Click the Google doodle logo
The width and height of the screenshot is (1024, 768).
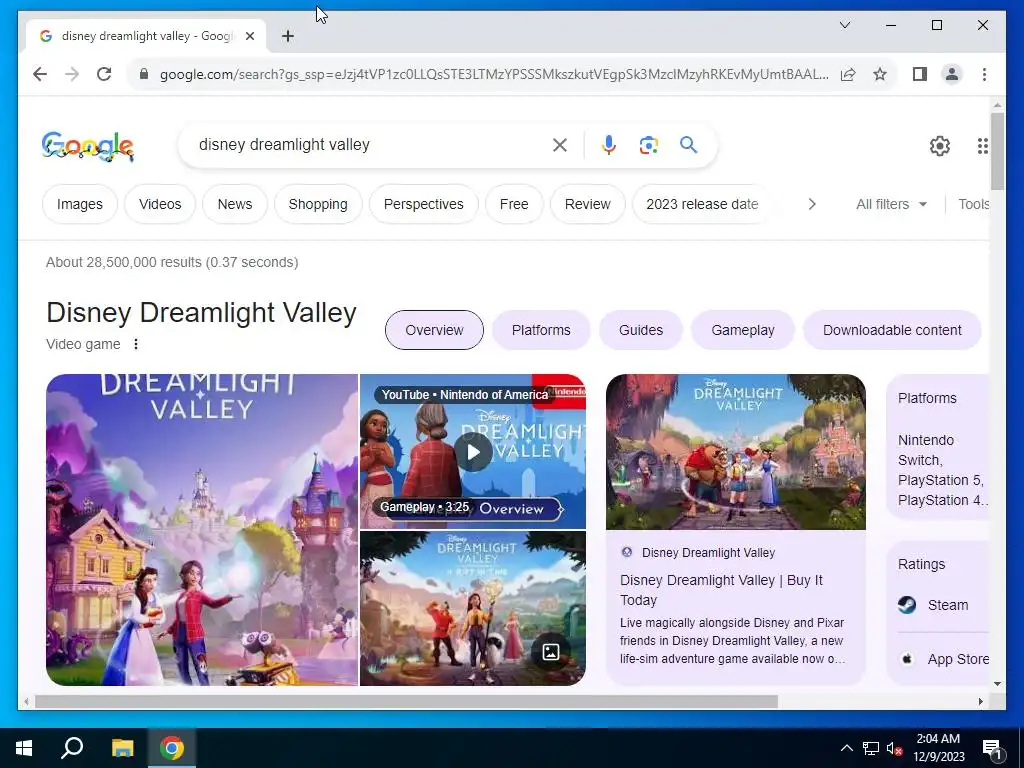pyautogui.click(x=88, y=146)
